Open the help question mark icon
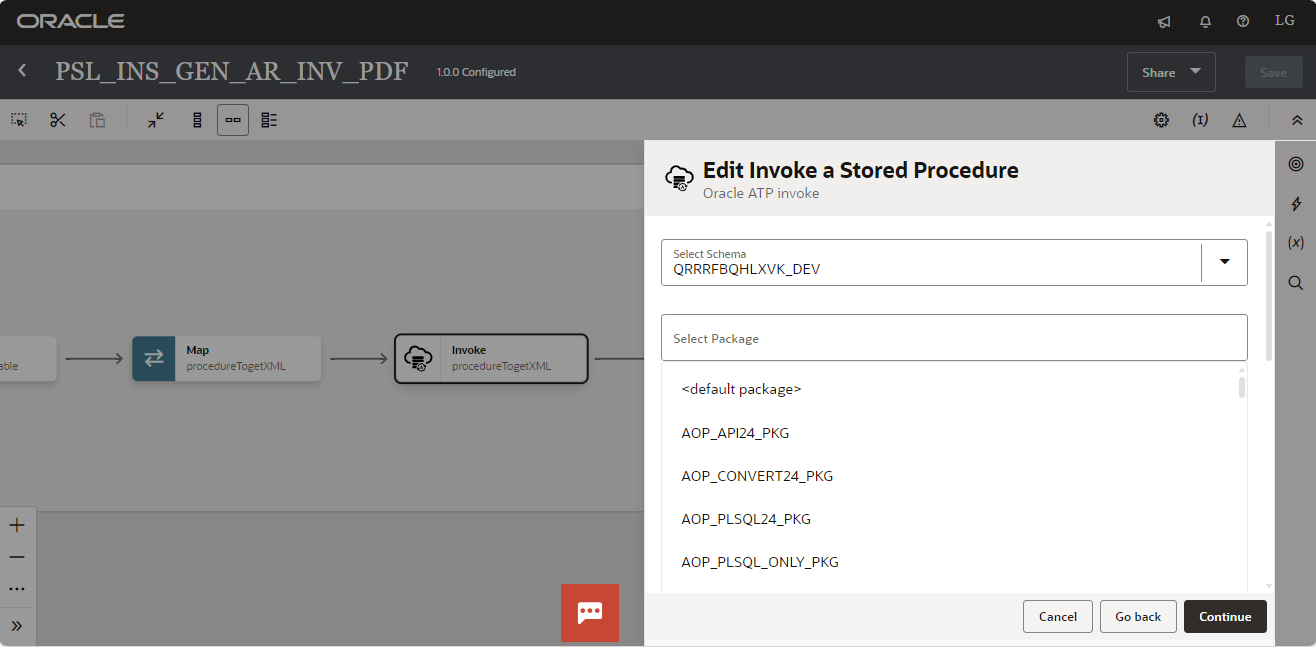The image size is (1316, 647). click(x=1243, y=21)
